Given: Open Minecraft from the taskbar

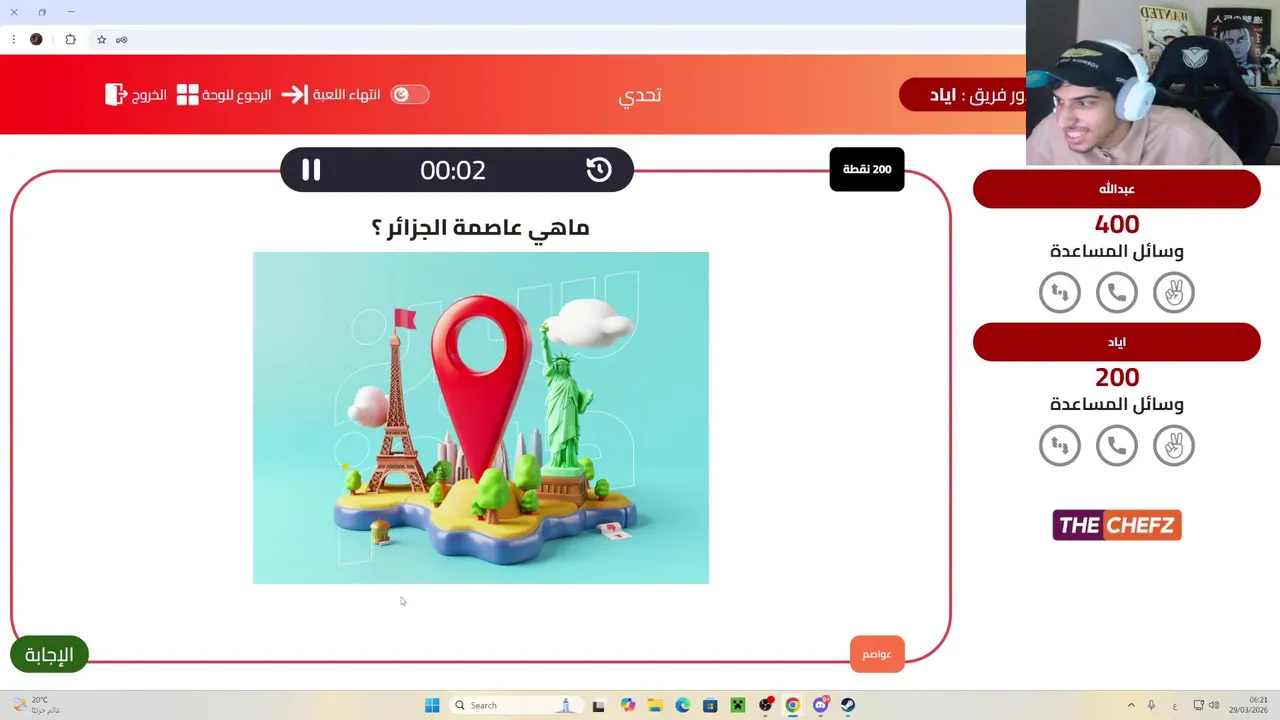Looking at the screenshot, I should tap(738, 705).
